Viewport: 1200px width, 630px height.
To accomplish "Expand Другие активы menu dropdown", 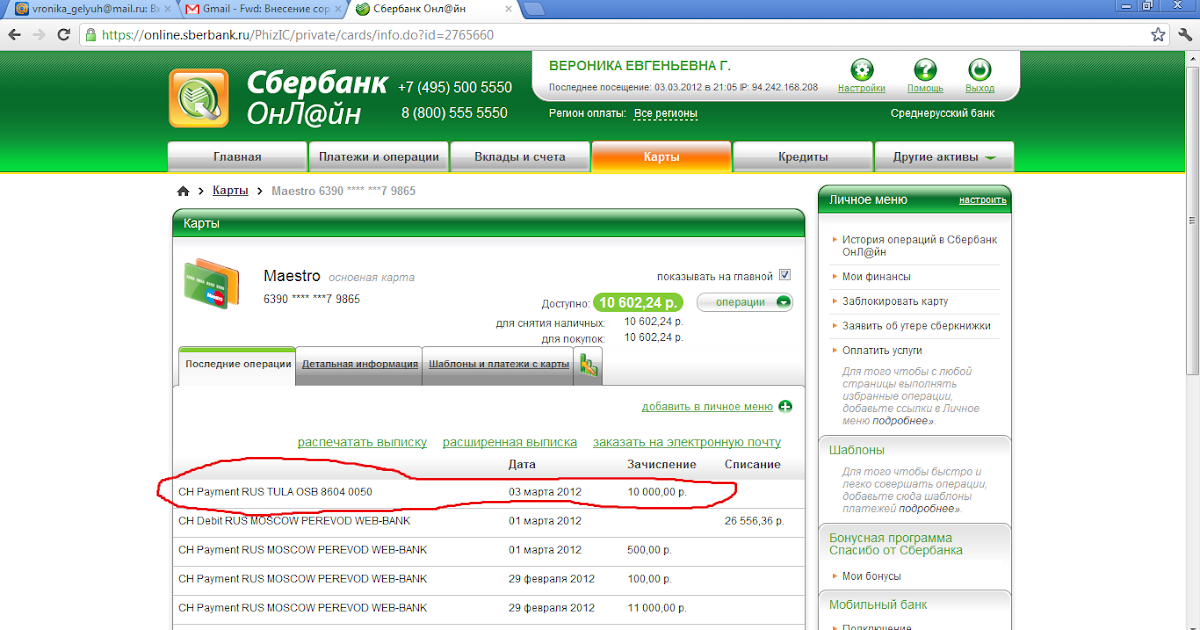I will coord(944,157).
